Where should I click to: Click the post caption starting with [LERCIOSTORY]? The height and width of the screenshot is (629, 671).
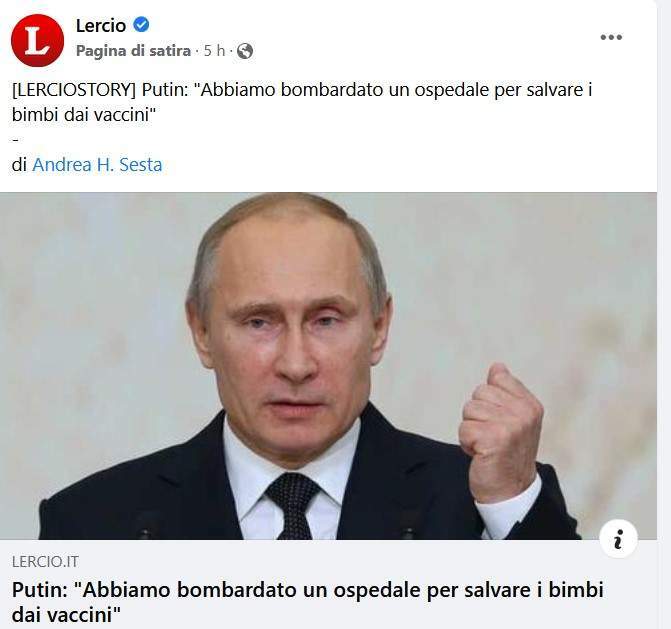[302, 102]
